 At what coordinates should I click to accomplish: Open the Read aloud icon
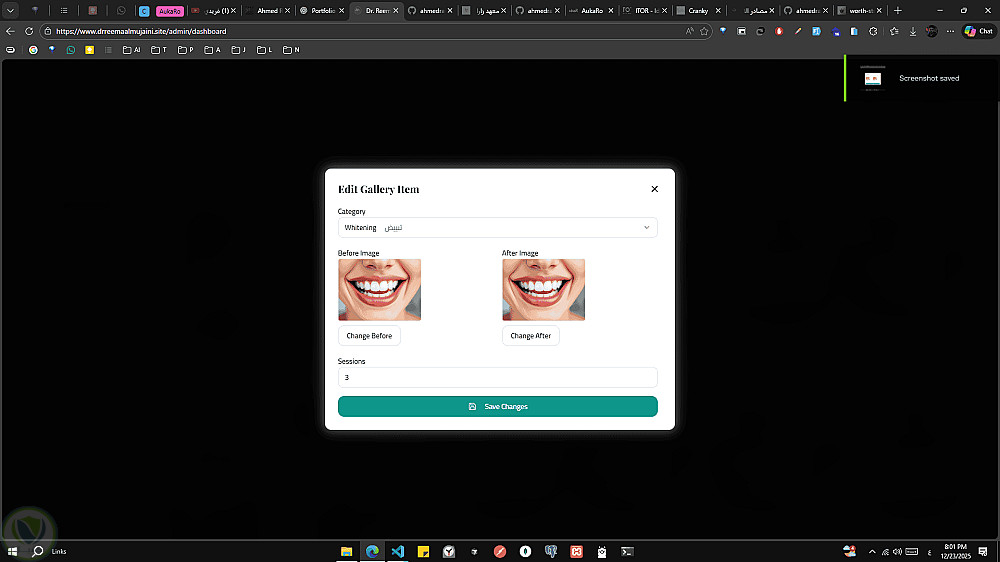click(689, 31)
